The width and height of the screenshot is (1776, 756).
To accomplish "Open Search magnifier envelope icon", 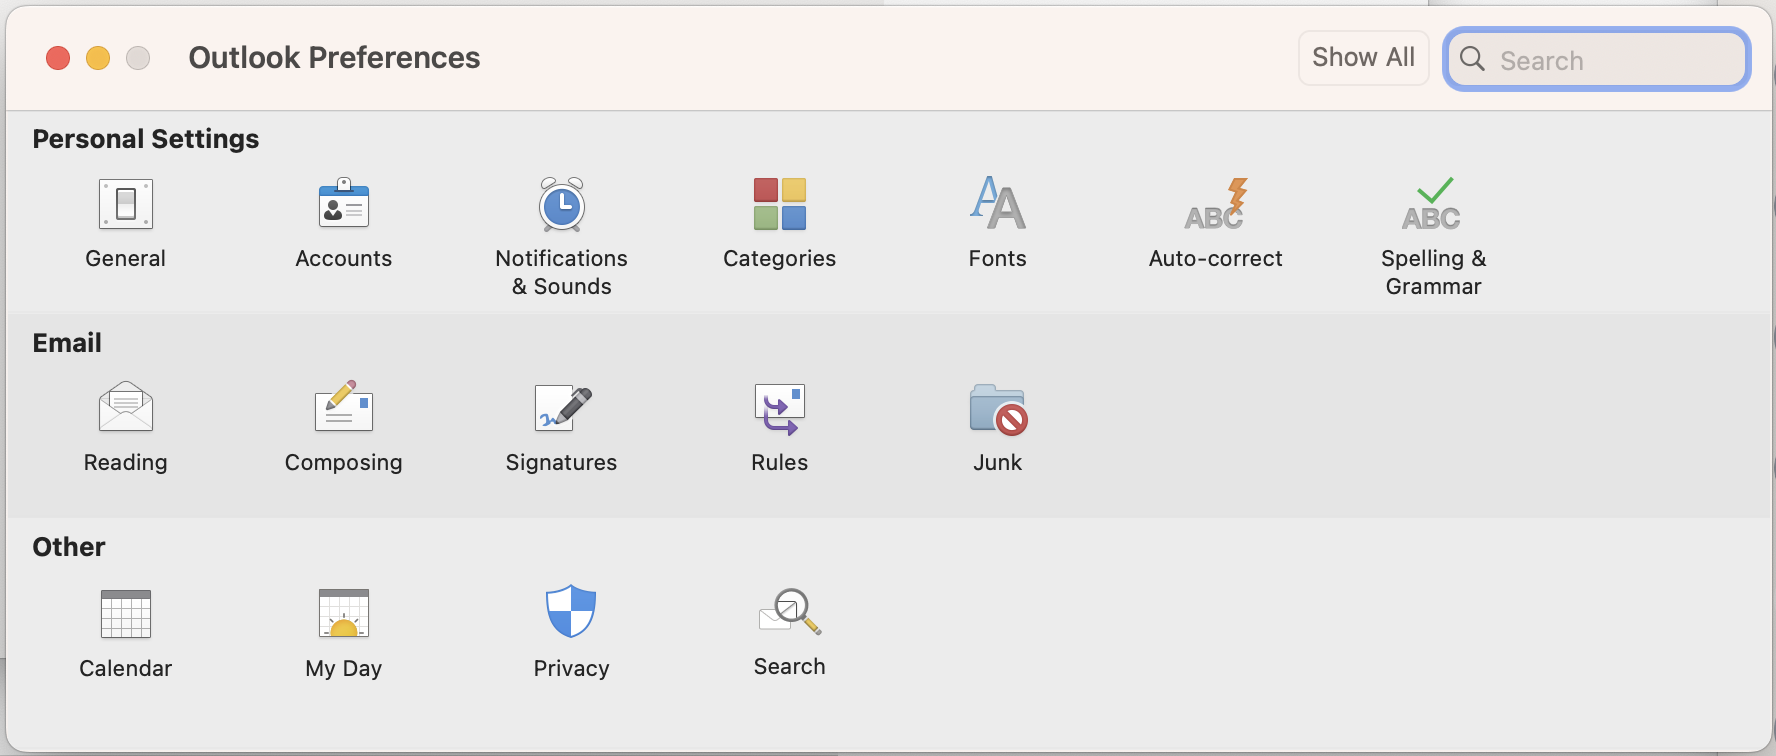I will (x=790, y=611).
